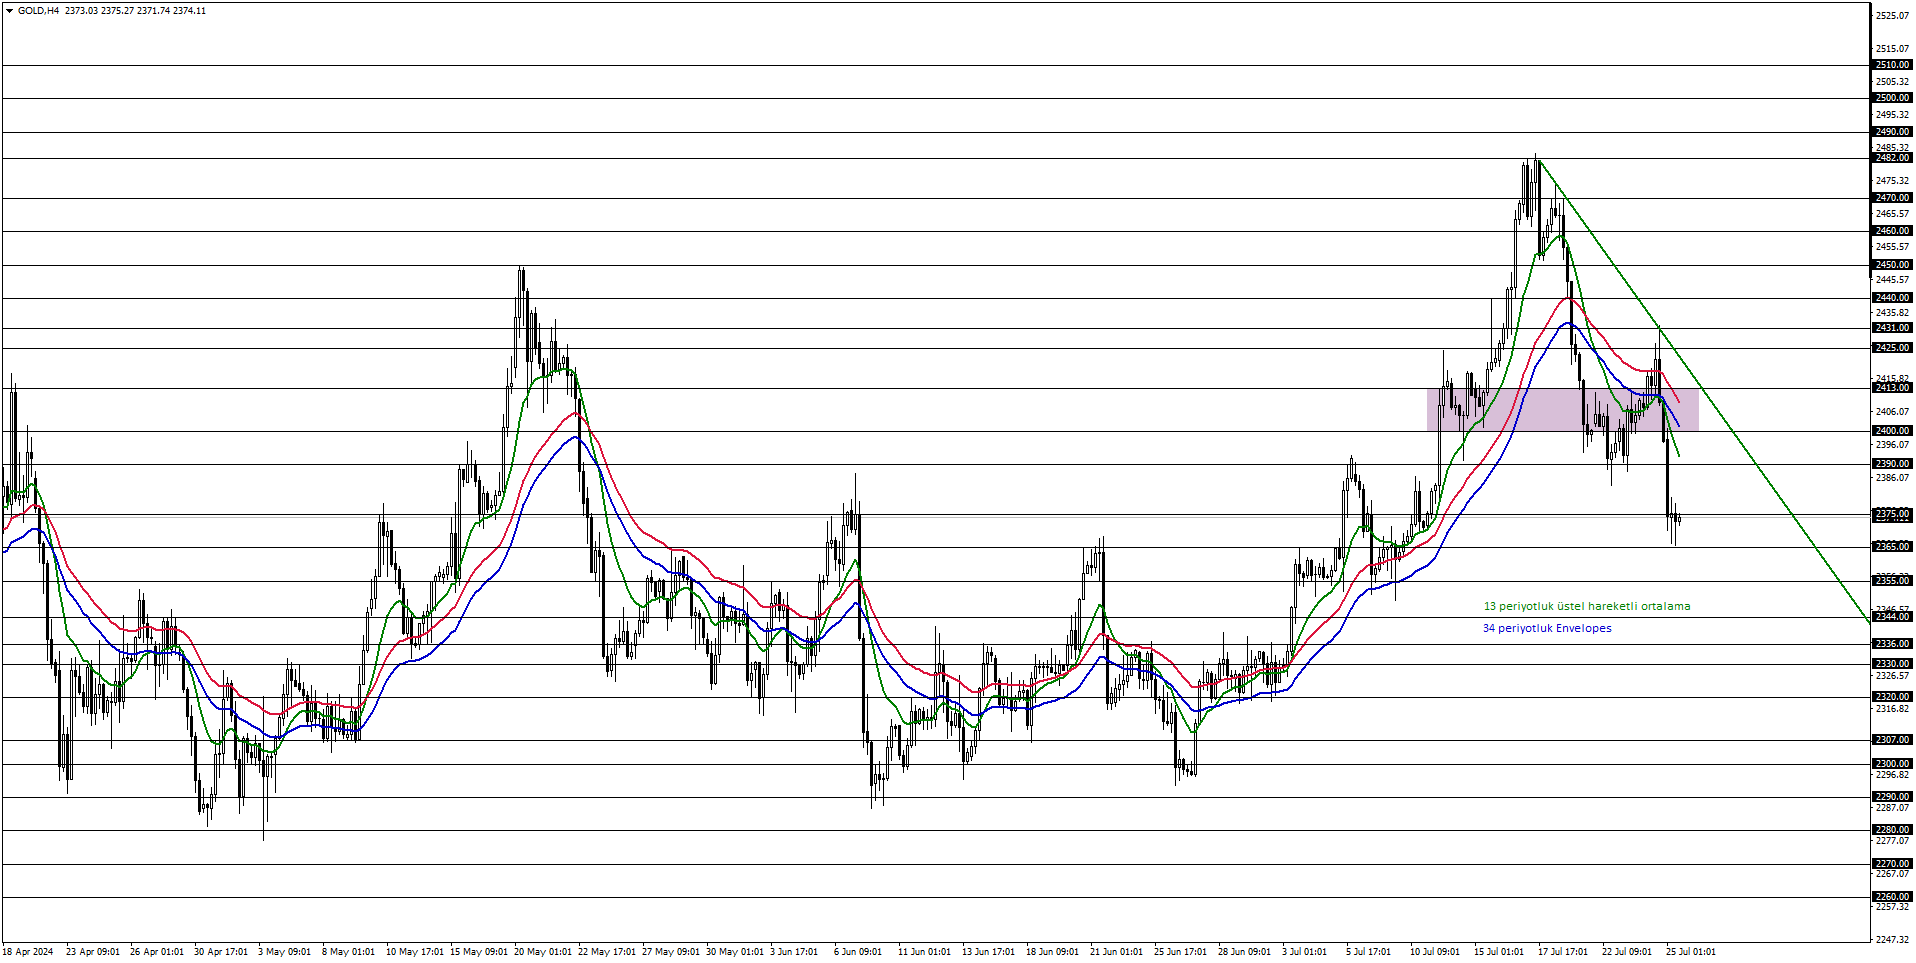The width and height of the screenshot is (1916, 963).
Task: Click the 15 Jul 01:01 time label
Action: 1499,952
